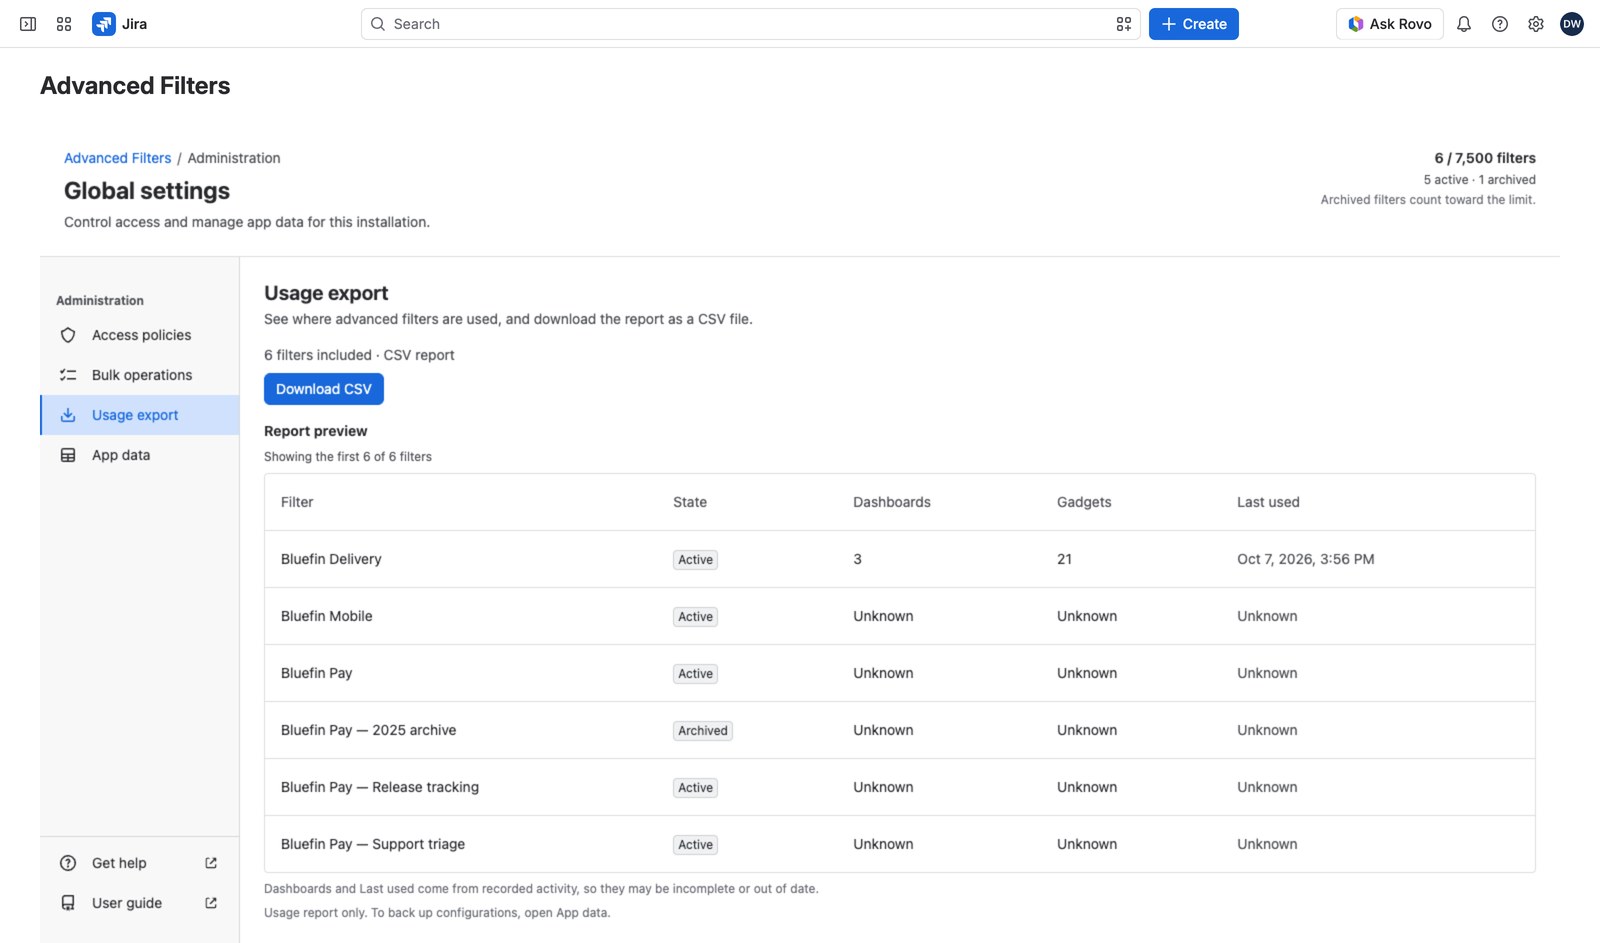Click the Create button
This screenshot has width=1600, height=943.
1194,24
